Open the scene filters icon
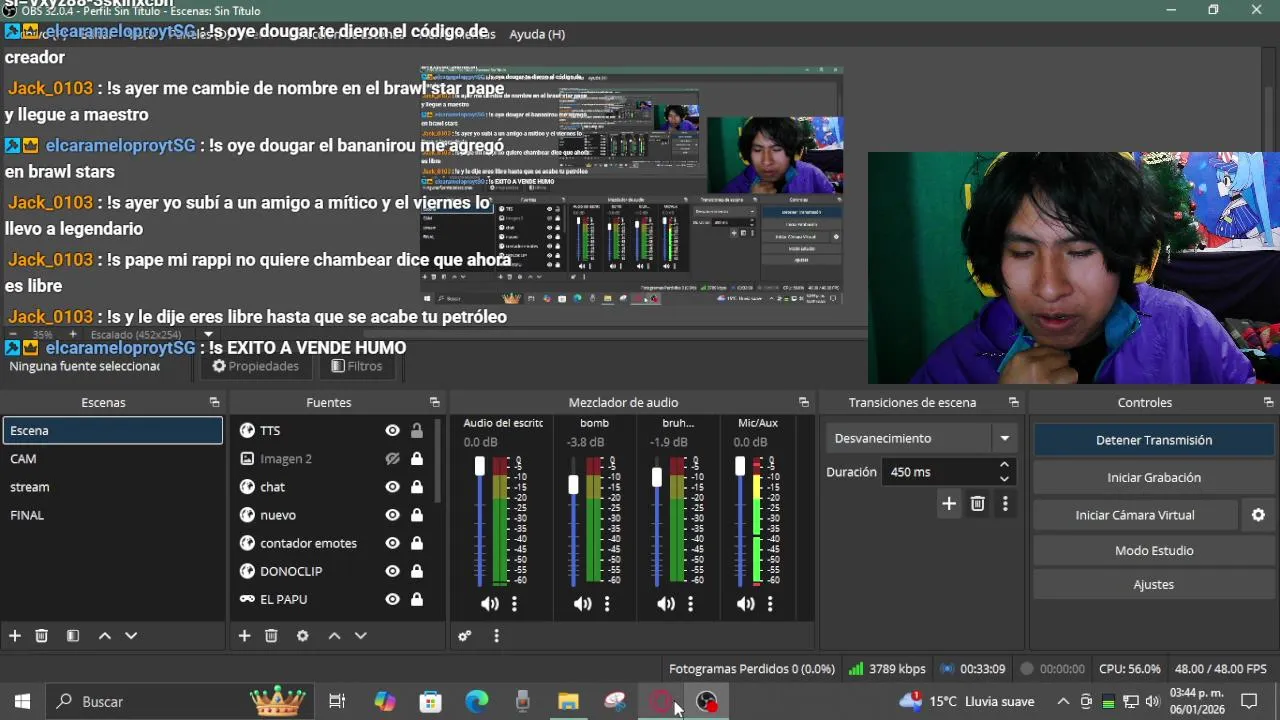 tap(73, 636)
